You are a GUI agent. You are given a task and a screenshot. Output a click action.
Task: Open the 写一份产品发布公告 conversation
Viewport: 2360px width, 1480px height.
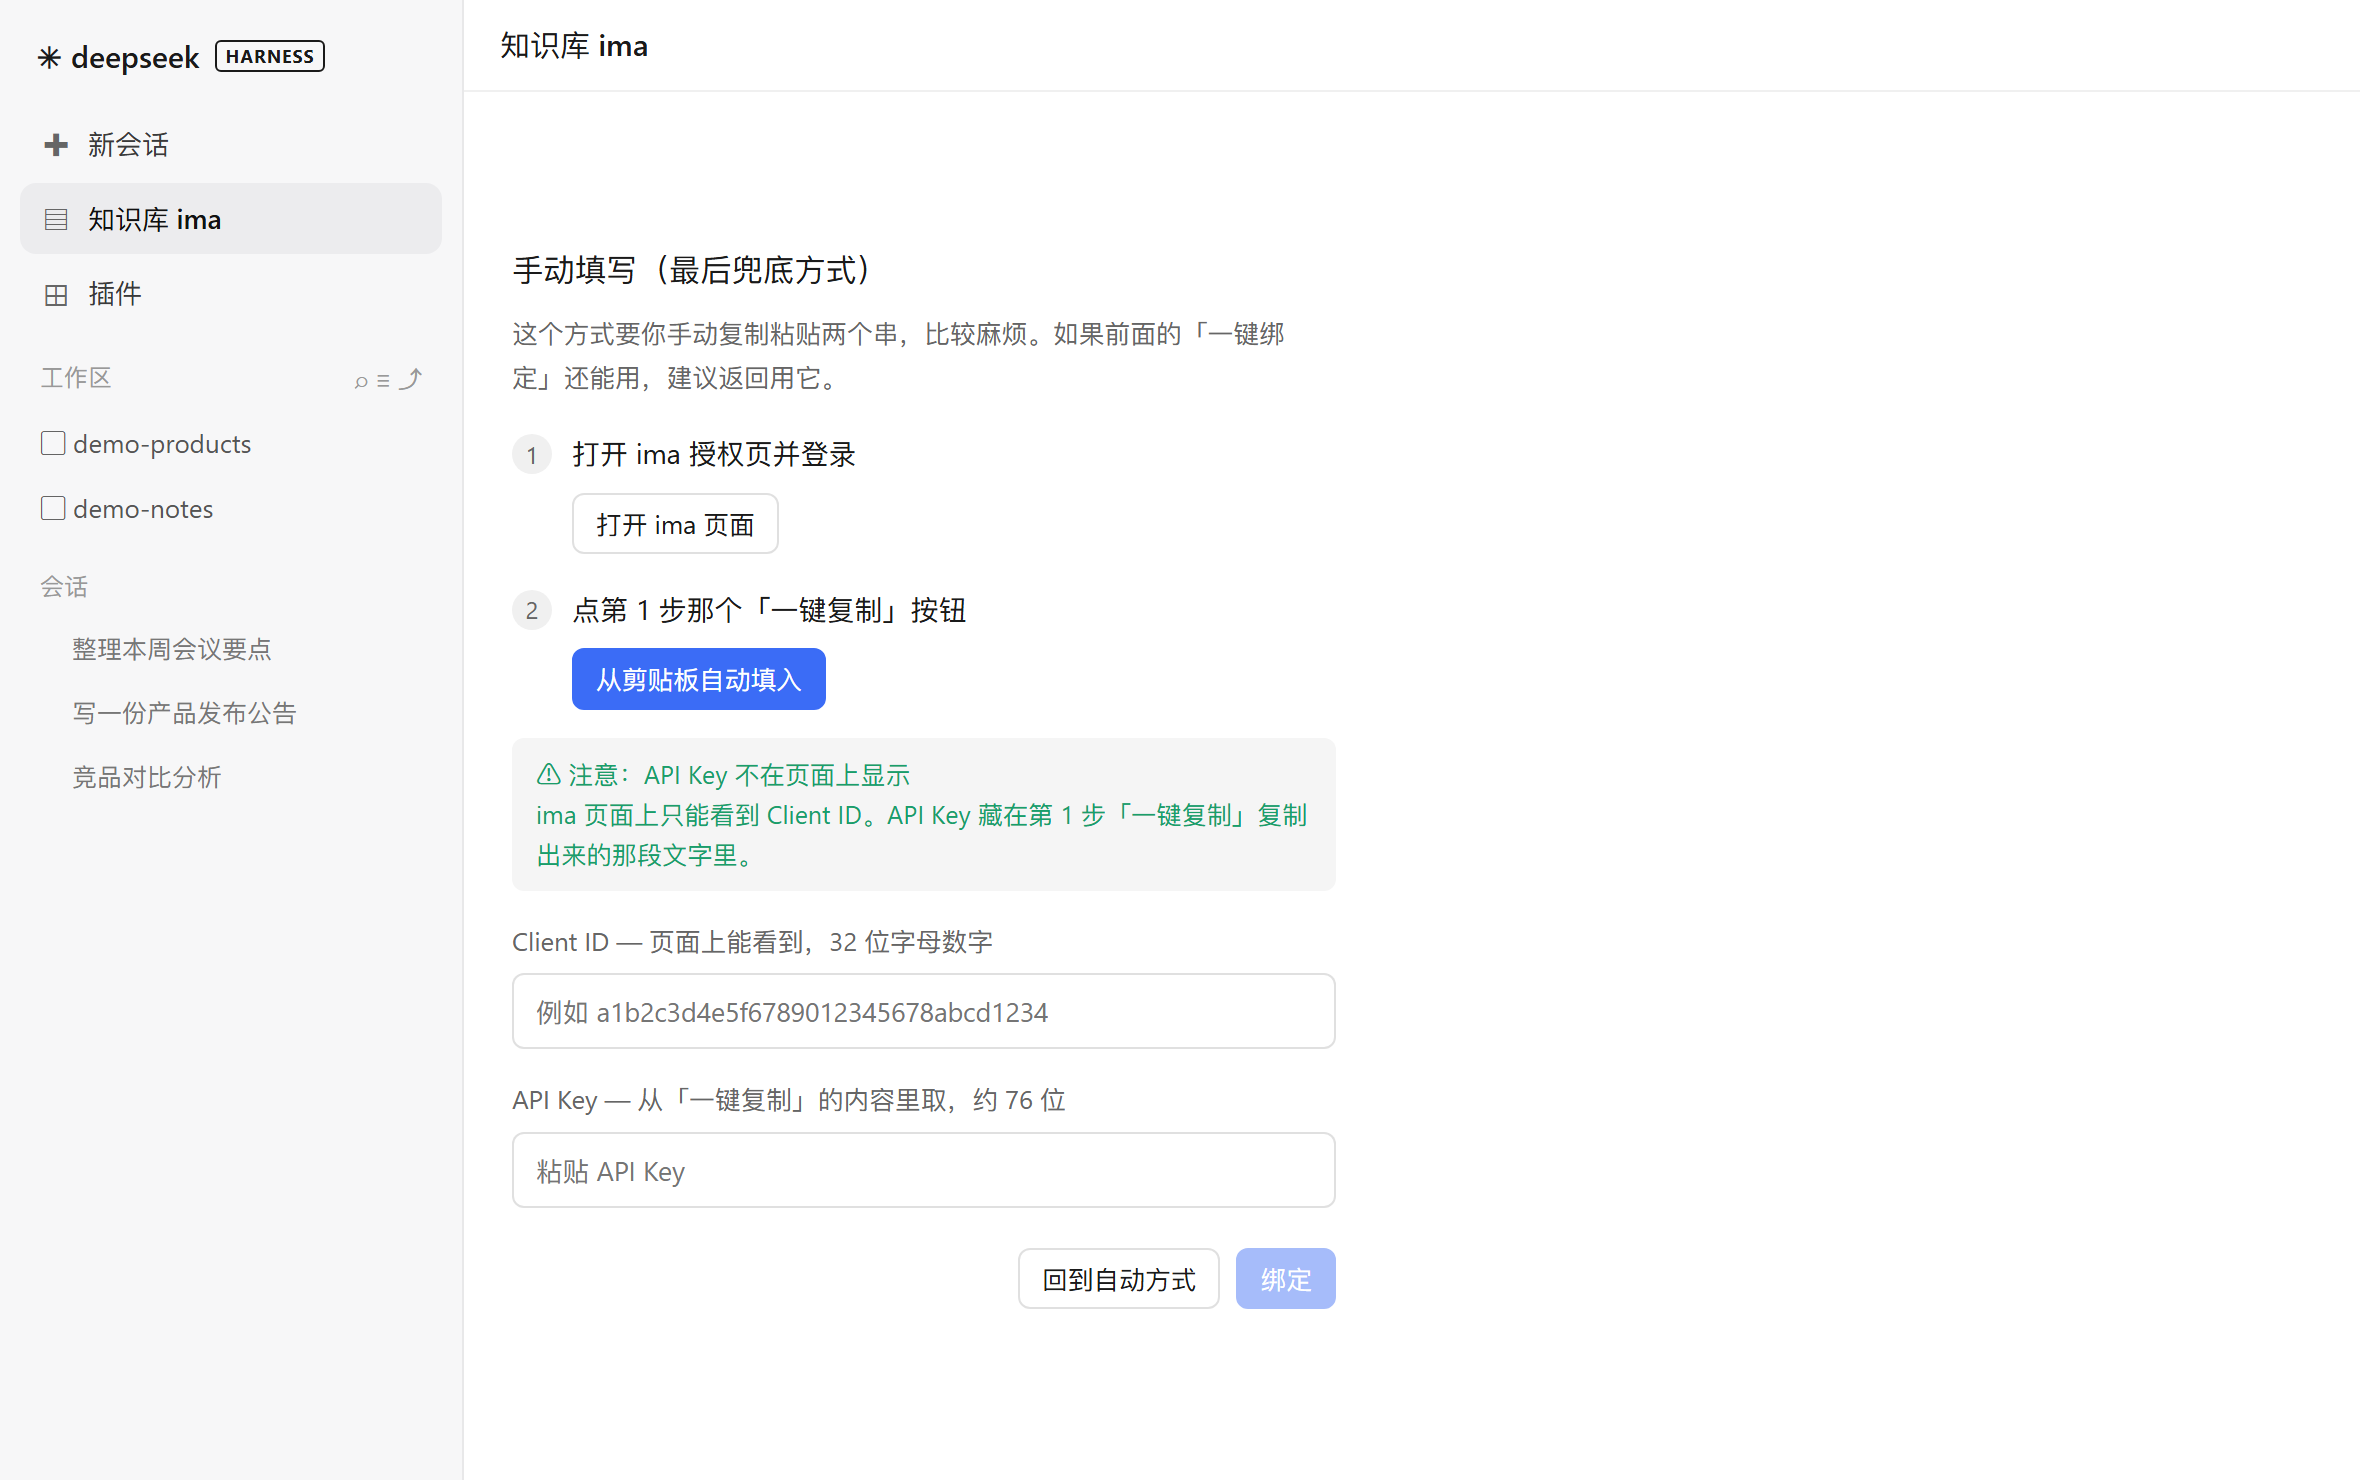[x=185, y=713]
